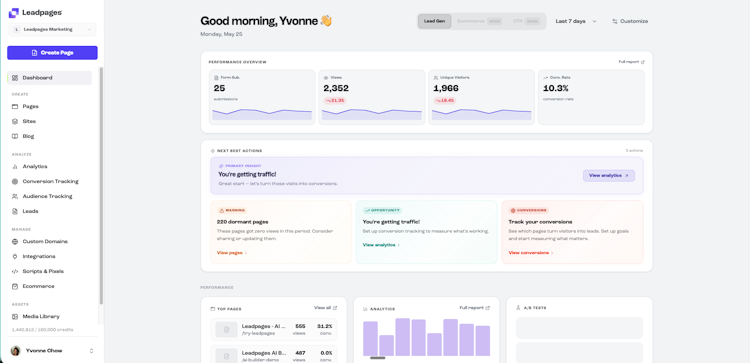Image resolution: width=750 pixels, height=363 pixels.
Task: Open Conversion Tracking via its target icon
Action: point(15,181)
